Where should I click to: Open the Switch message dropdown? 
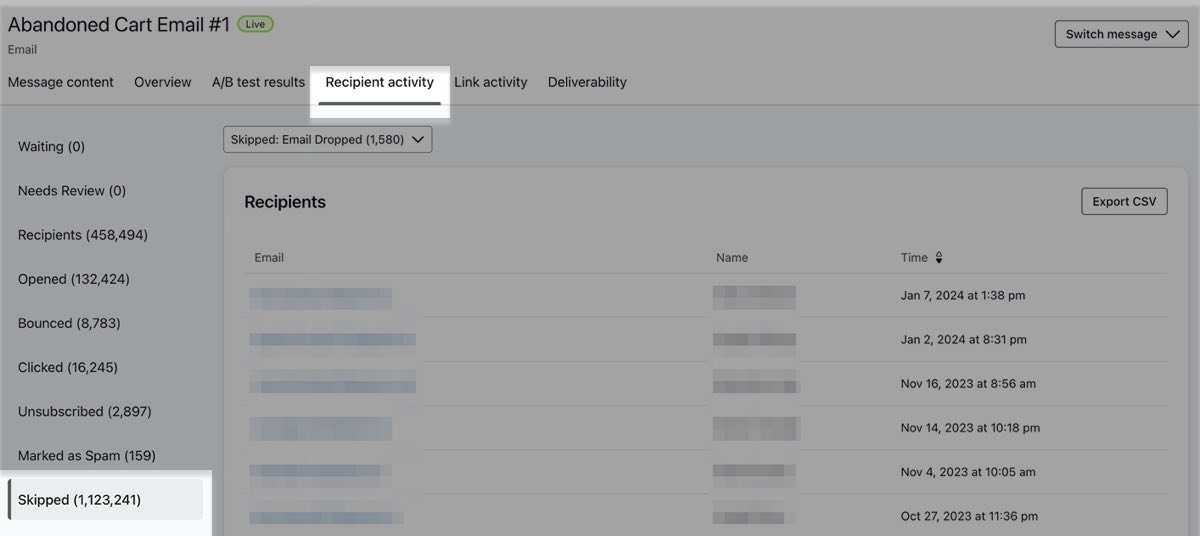point(1121,34)
